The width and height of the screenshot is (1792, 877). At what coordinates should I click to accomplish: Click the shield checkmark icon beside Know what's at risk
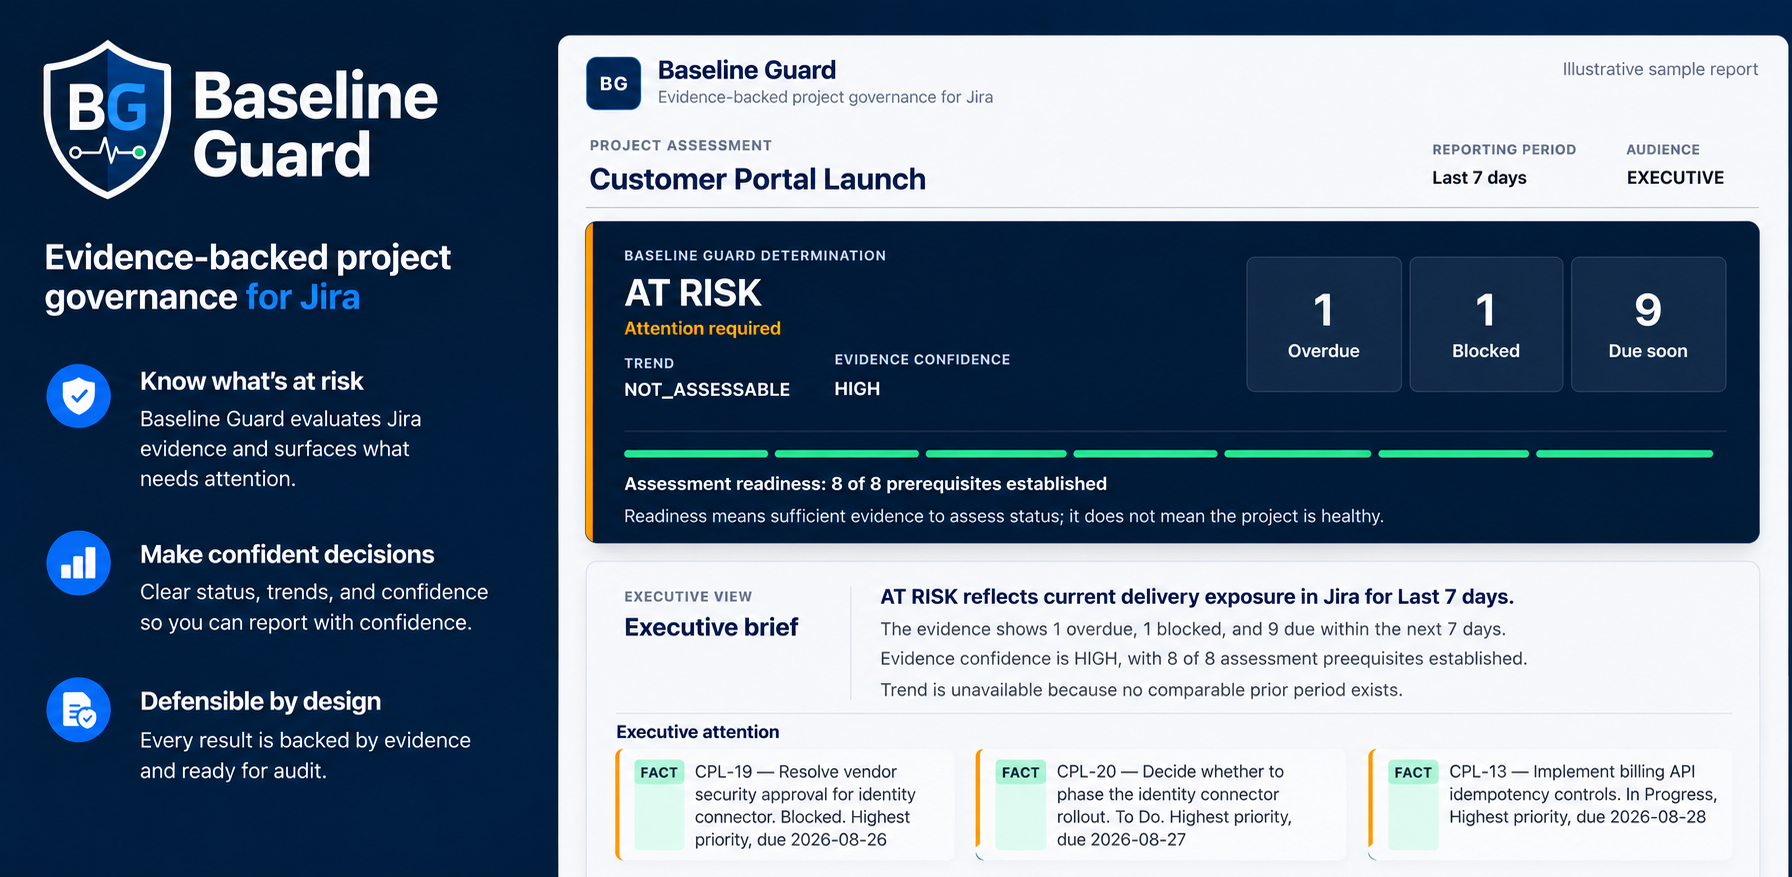(x=78, y=396)
